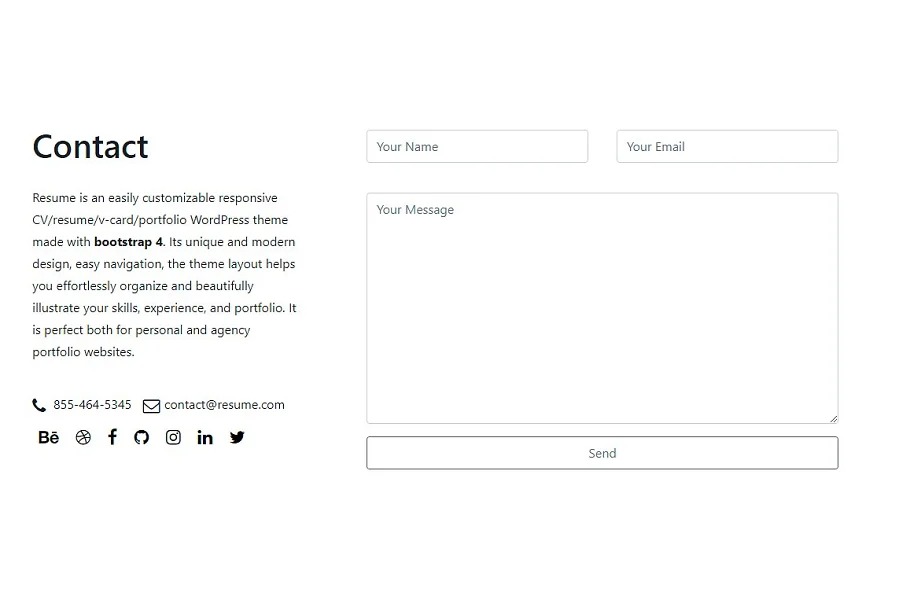This screenshot has width=910, height=607.
Task: Click the phone handset icon
Action: click(39, 405)
